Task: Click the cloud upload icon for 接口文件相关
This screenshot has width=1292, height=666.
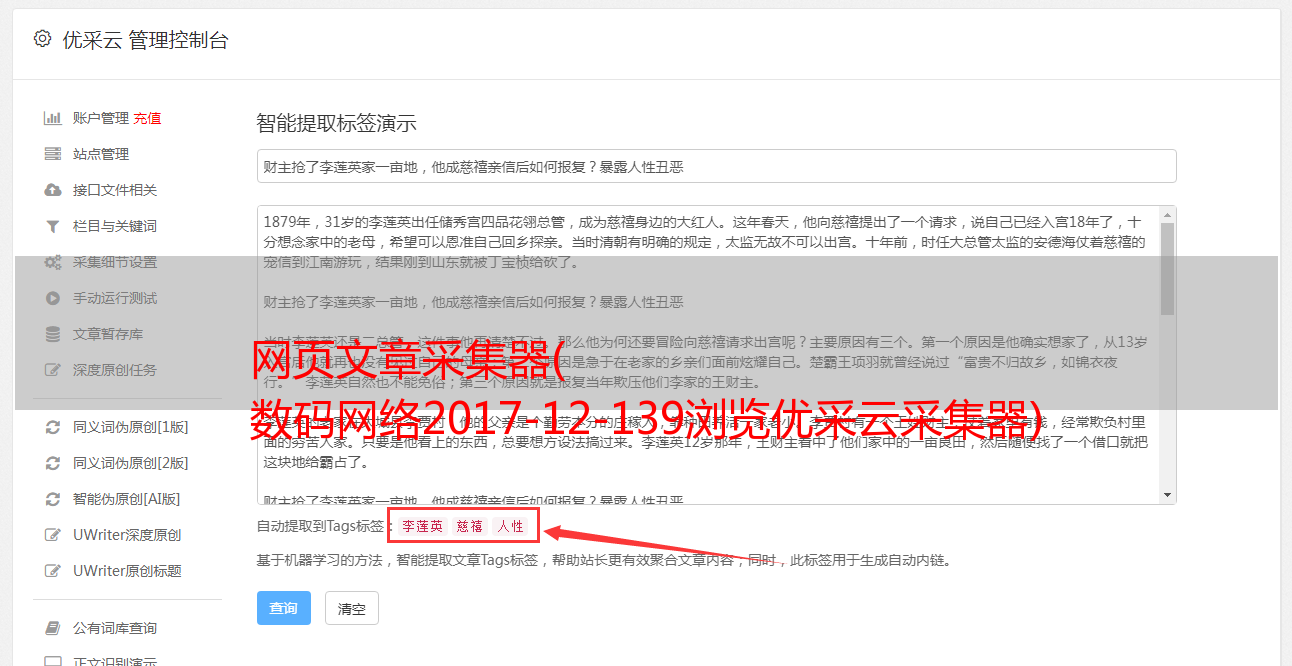Action: 53,190
